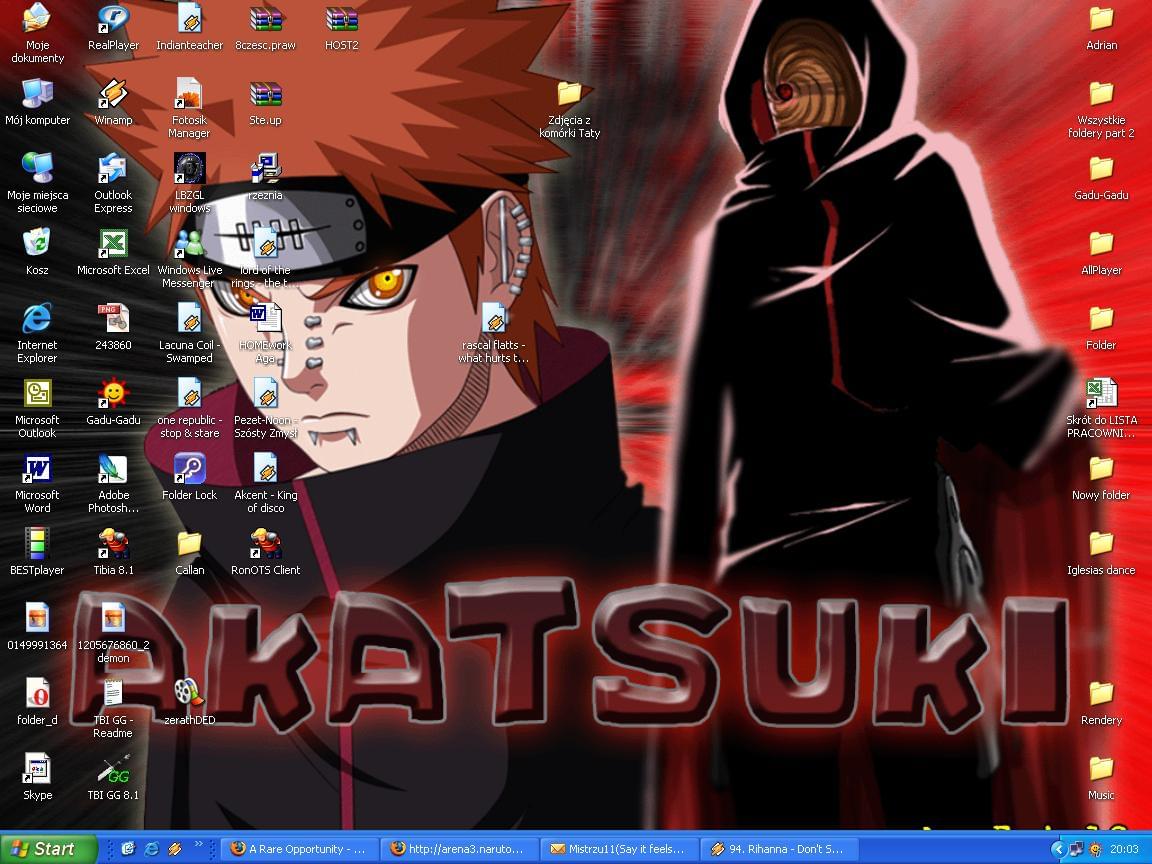
Task: Select the Adrian folder
Action: coord(1101,18)
